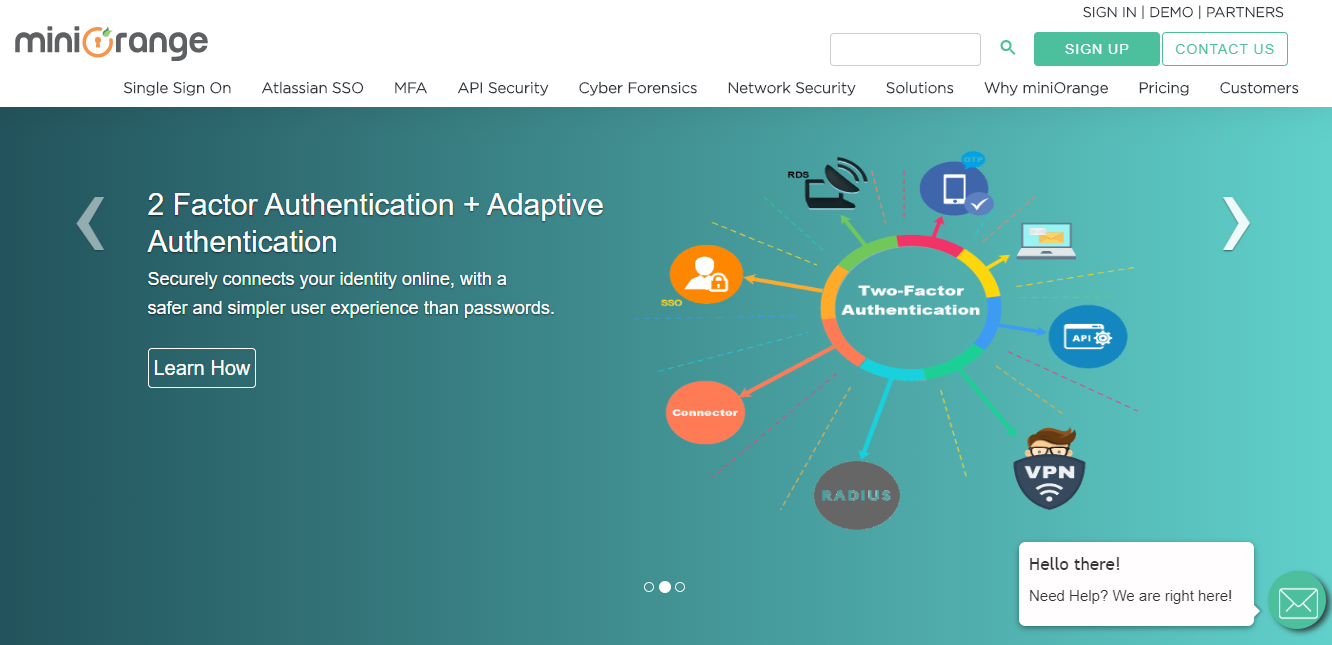Screen dimensions: 1332x645
Task: Click the PARTNERS link
Action: [1245, 12]
